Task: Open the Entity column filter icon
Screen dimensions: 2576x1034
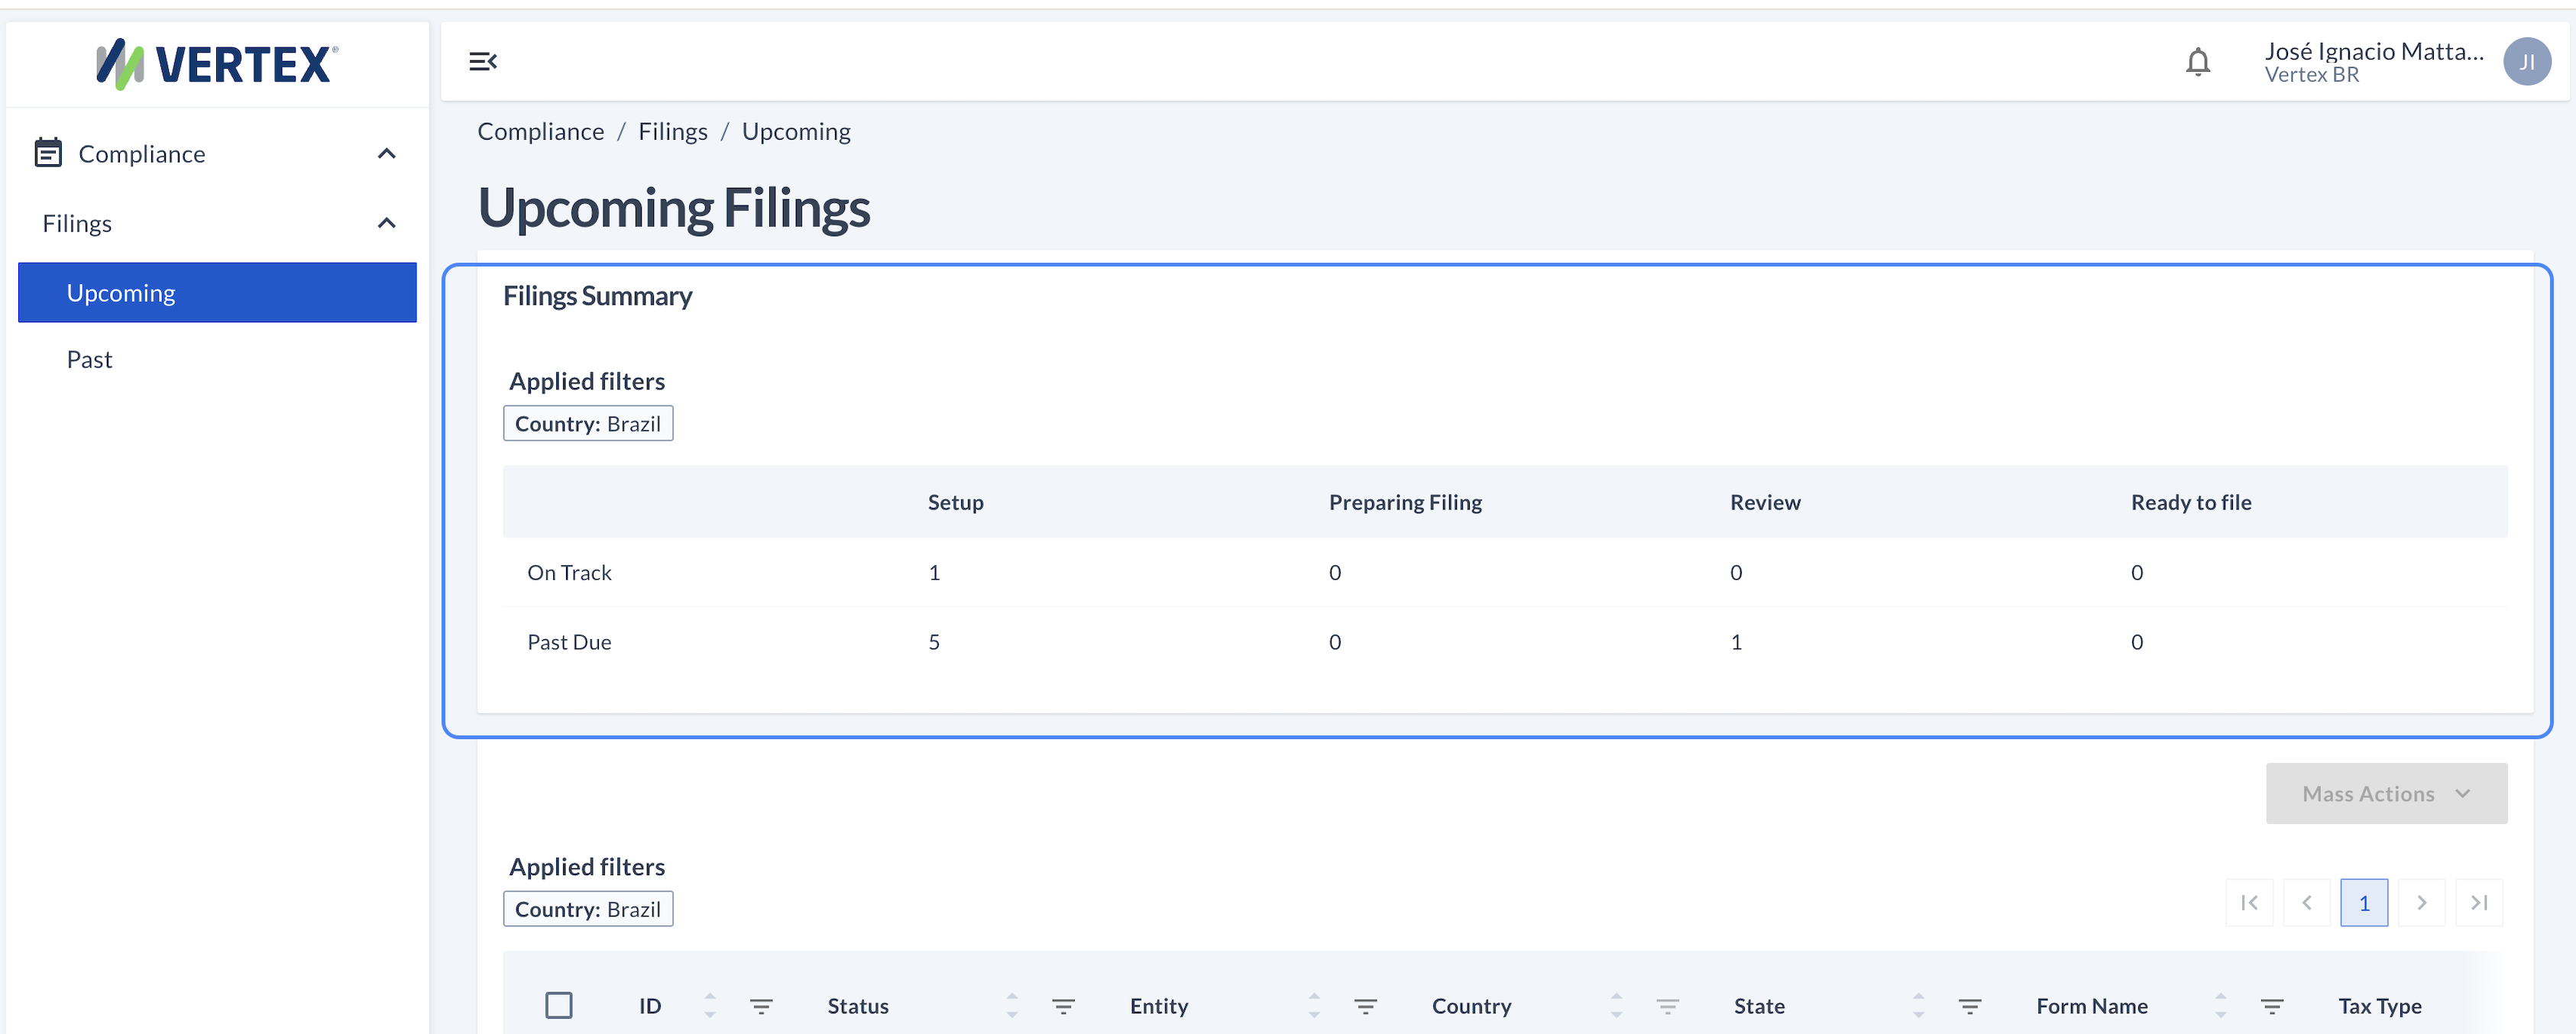Action: [1365, 1006]
